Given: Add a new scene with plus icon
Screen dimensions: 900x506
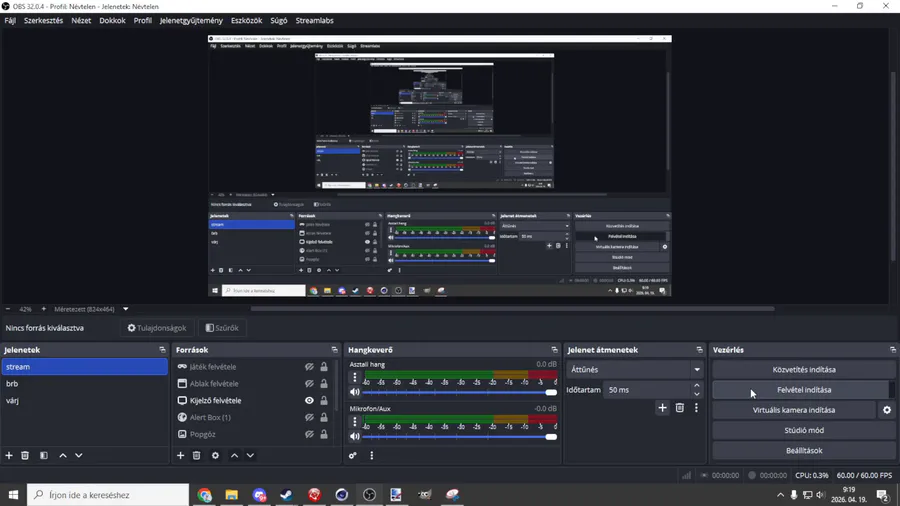Looking at the screenshot, I should [9, 456].
